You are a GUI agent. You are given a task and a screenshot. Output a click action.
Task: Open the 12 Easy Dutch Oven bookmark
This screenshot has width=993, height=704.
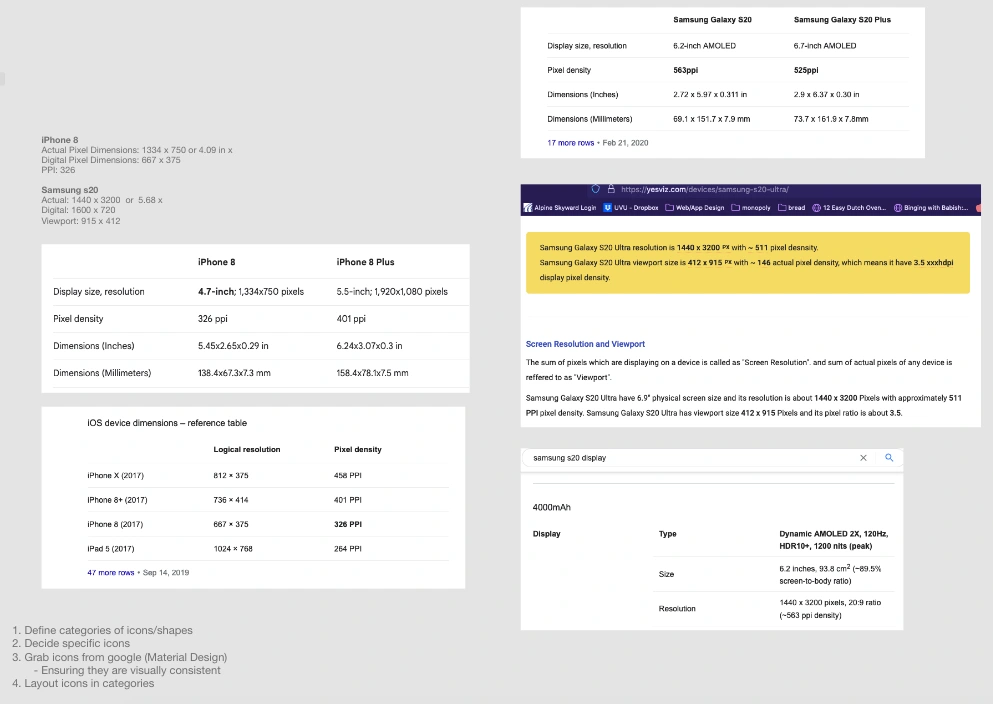(x=849, y=208)
